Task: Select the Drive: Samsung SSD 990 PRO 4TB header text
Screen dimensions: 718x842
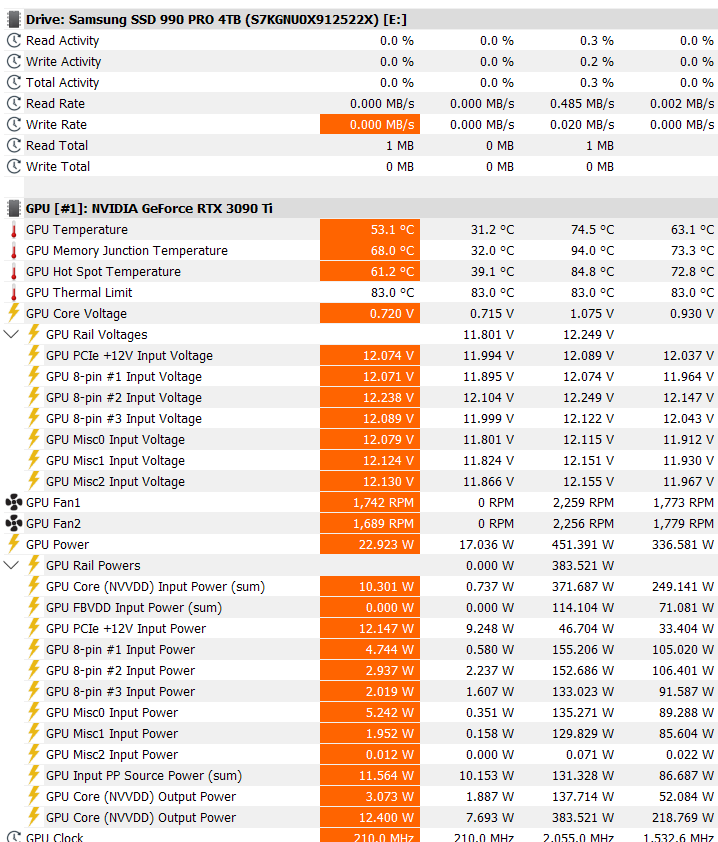Action: coord(216,20)
